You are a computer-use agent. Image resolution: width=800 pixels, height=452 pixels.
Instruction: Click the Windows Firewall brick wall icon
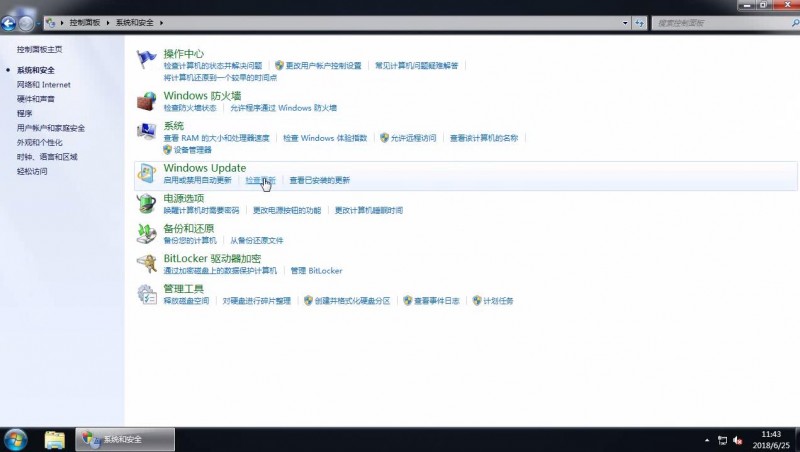(146, 101)
